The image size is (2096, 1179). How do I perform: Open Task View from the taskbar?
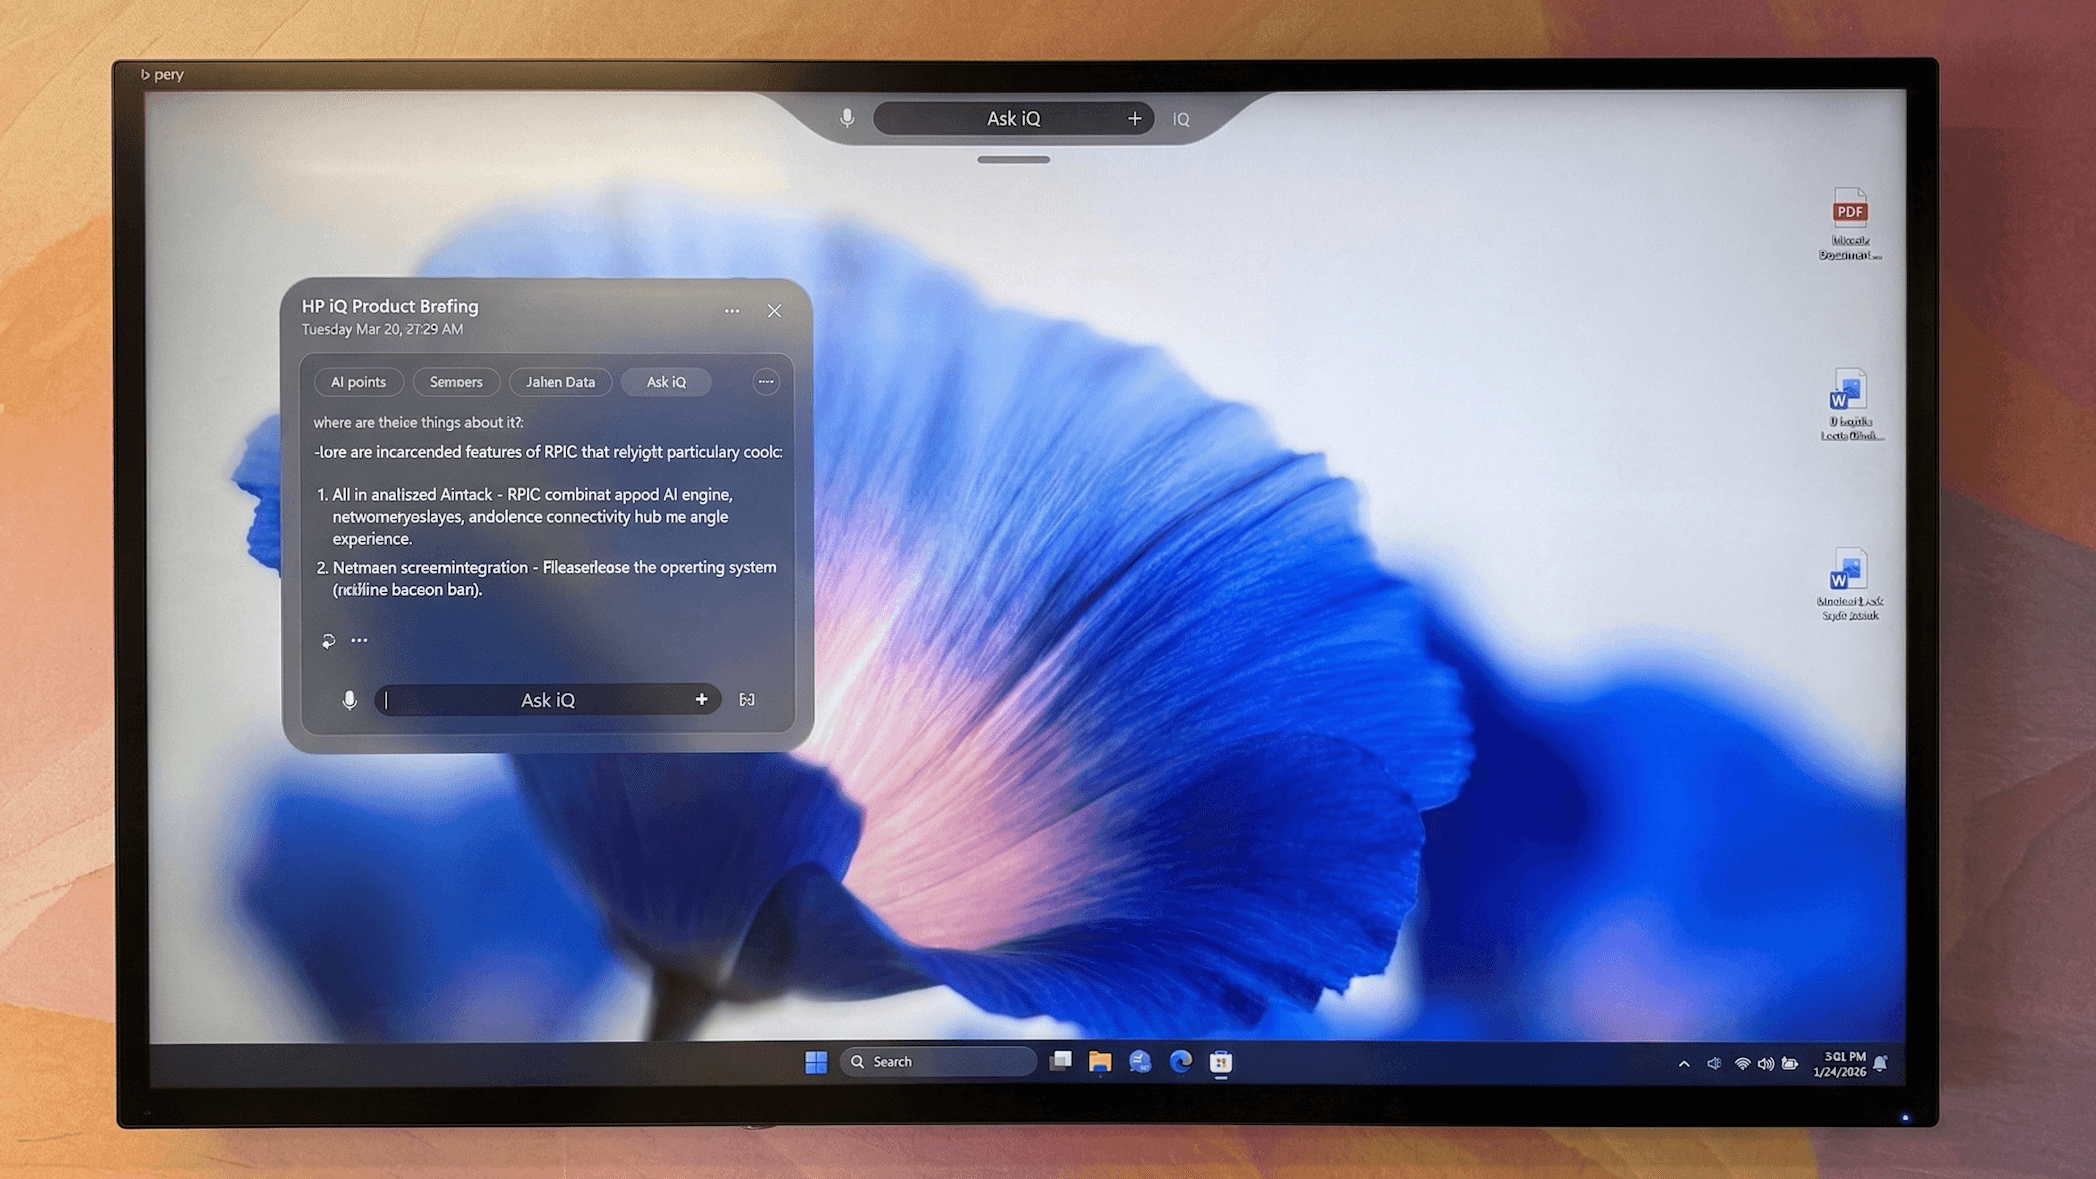tap(1061, 1061)
